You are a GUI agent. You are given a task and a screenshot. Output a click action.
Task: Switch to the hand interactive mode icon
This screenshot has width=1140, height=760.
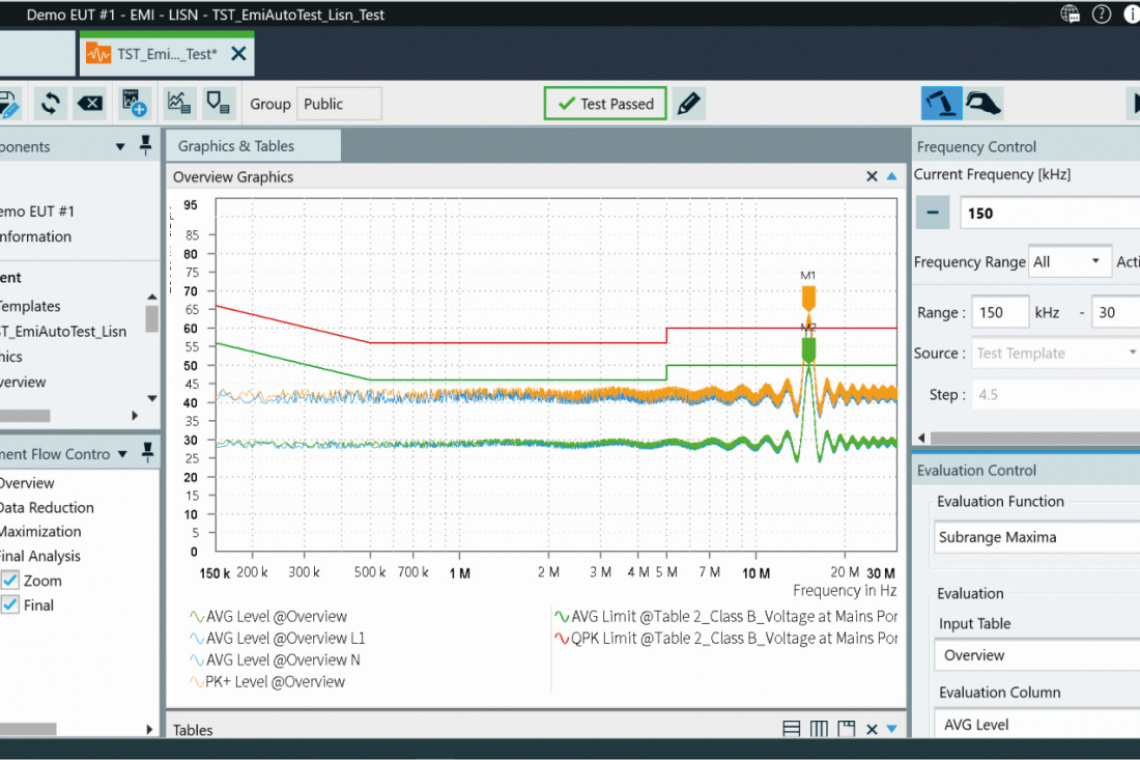983,103
